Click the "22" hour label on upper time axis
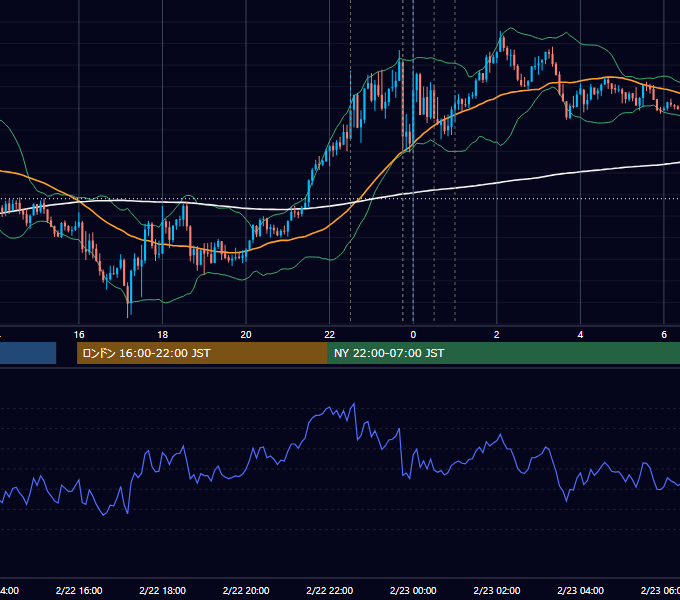Viewport: 680px width, 600px height. pos(330,335)
